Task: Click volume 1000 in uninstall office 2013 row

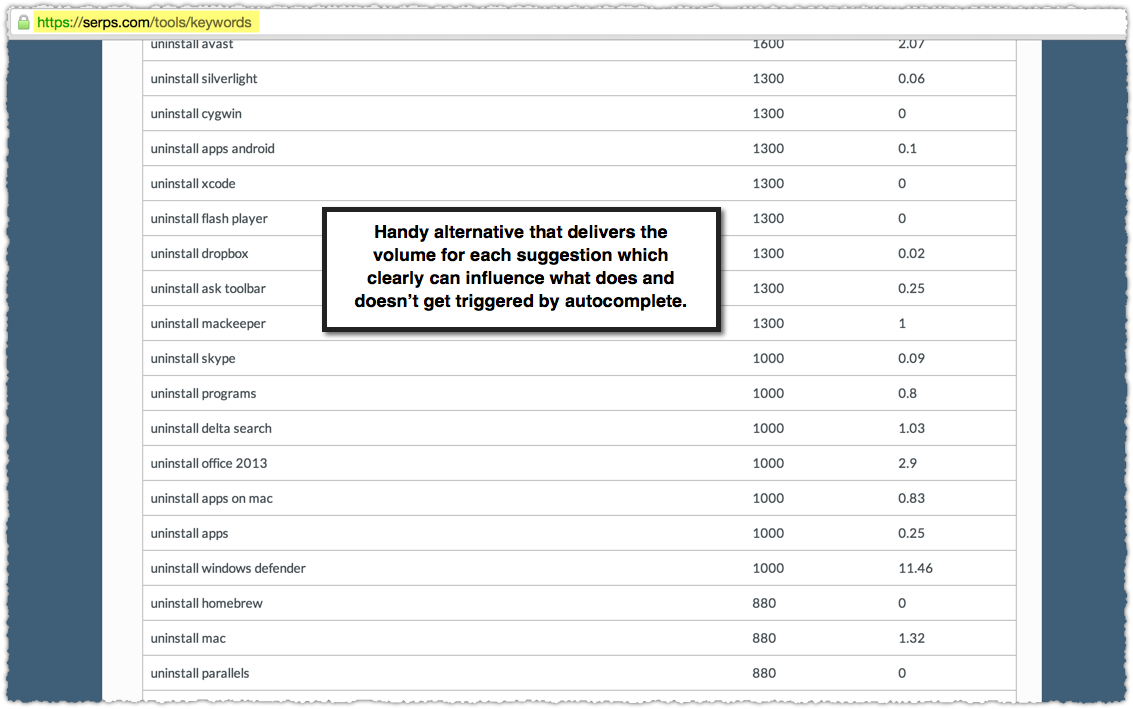Action: (x=768, y=463)
